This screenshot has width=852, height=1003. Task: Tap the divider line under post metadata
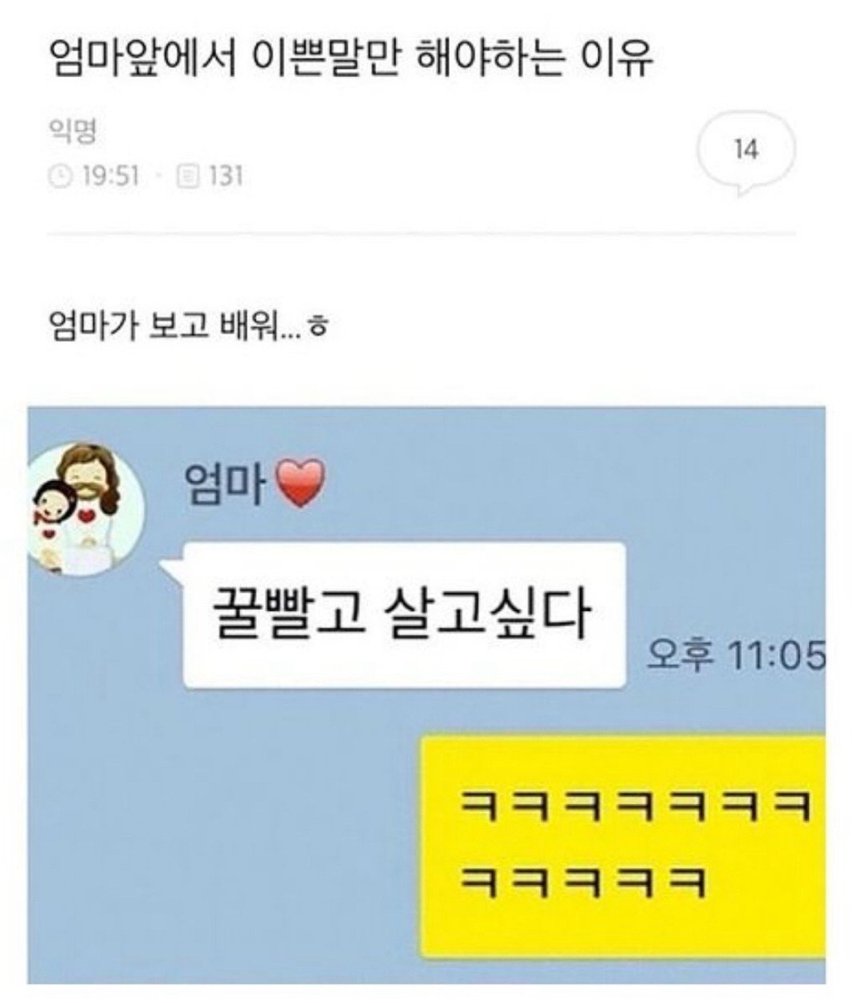pyautogui.click(x=422, y=234)
